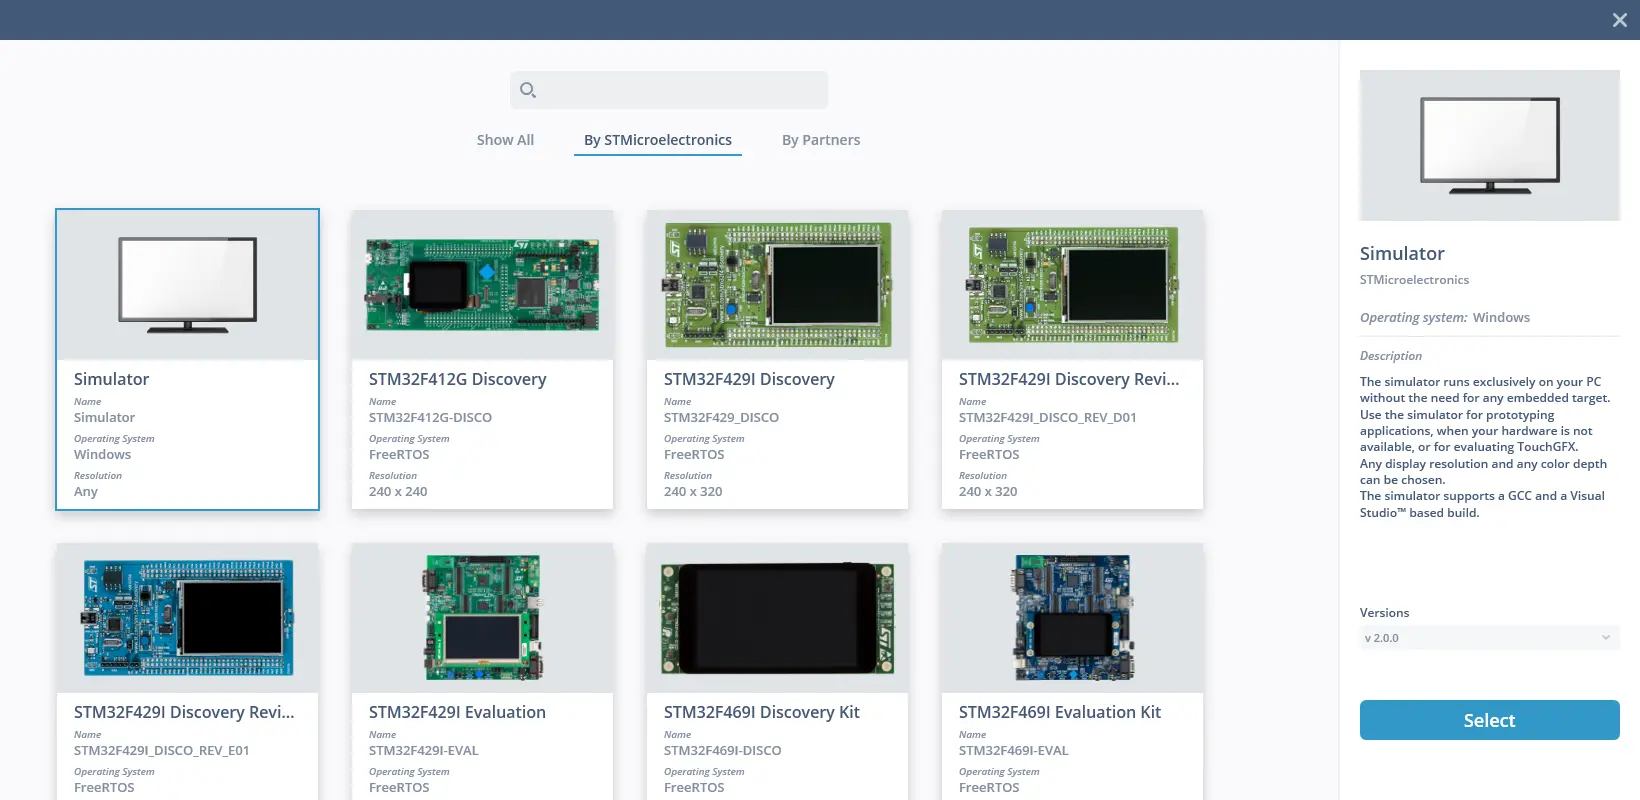Focus the board search input field

click(x=680, y=90)
